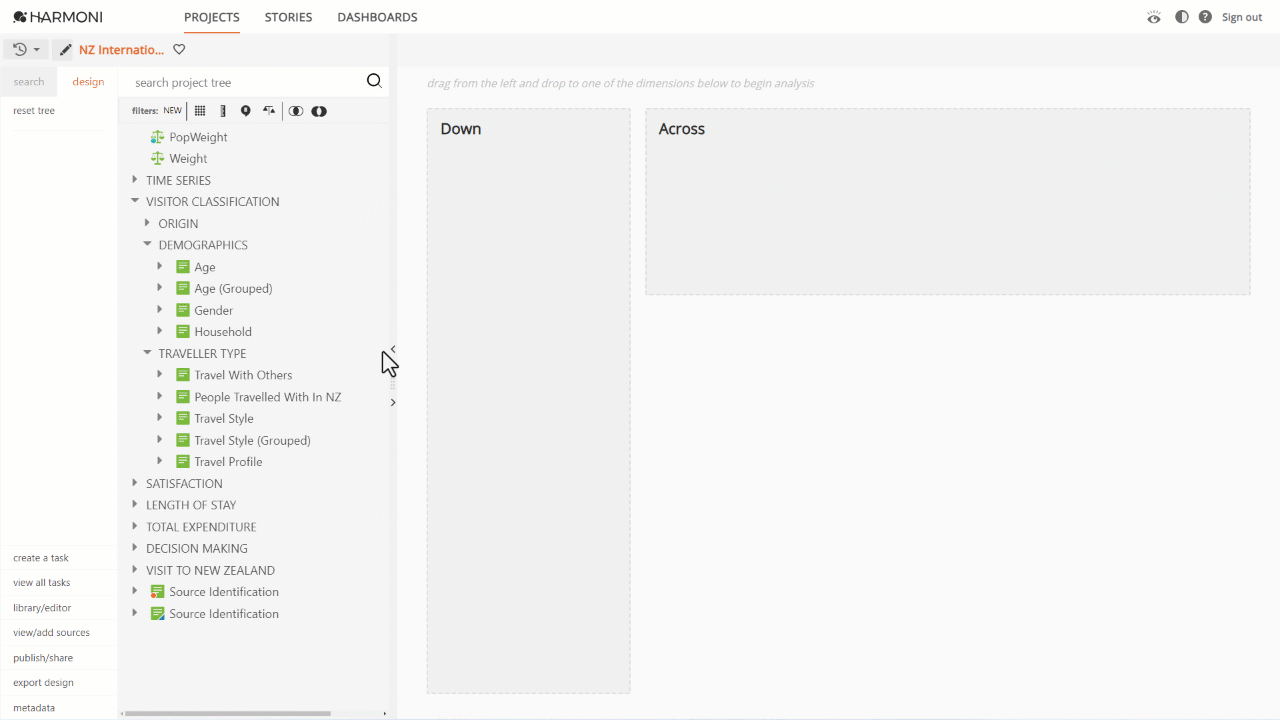
Task: Click the Harmoni logo
Action: coord(57,17)
